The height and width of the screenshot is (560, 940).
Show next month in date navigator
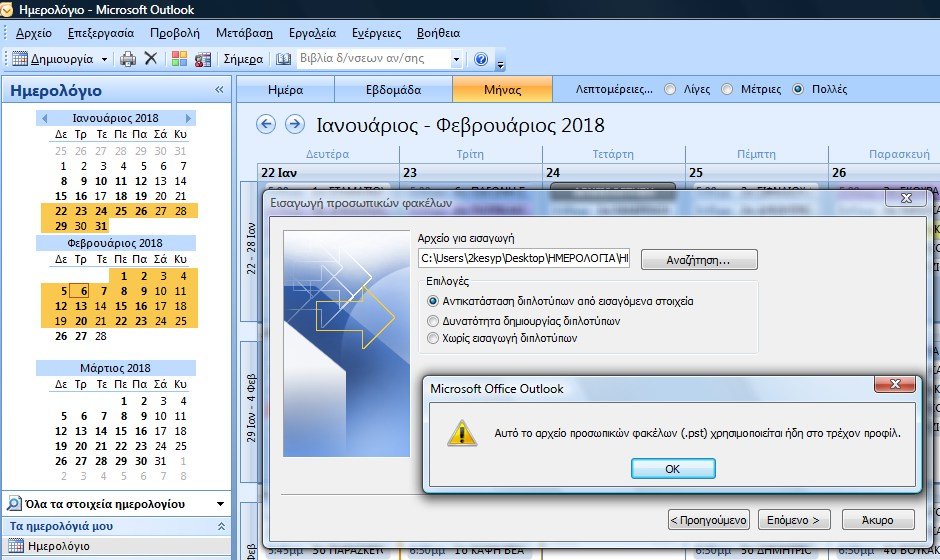[188, 118]
